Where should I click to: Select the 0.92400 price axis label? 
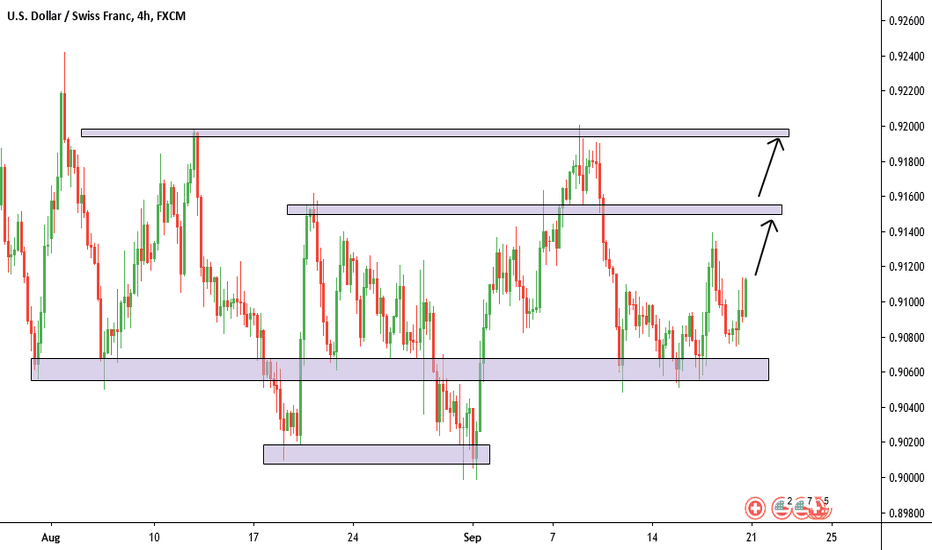pos(906,56)
